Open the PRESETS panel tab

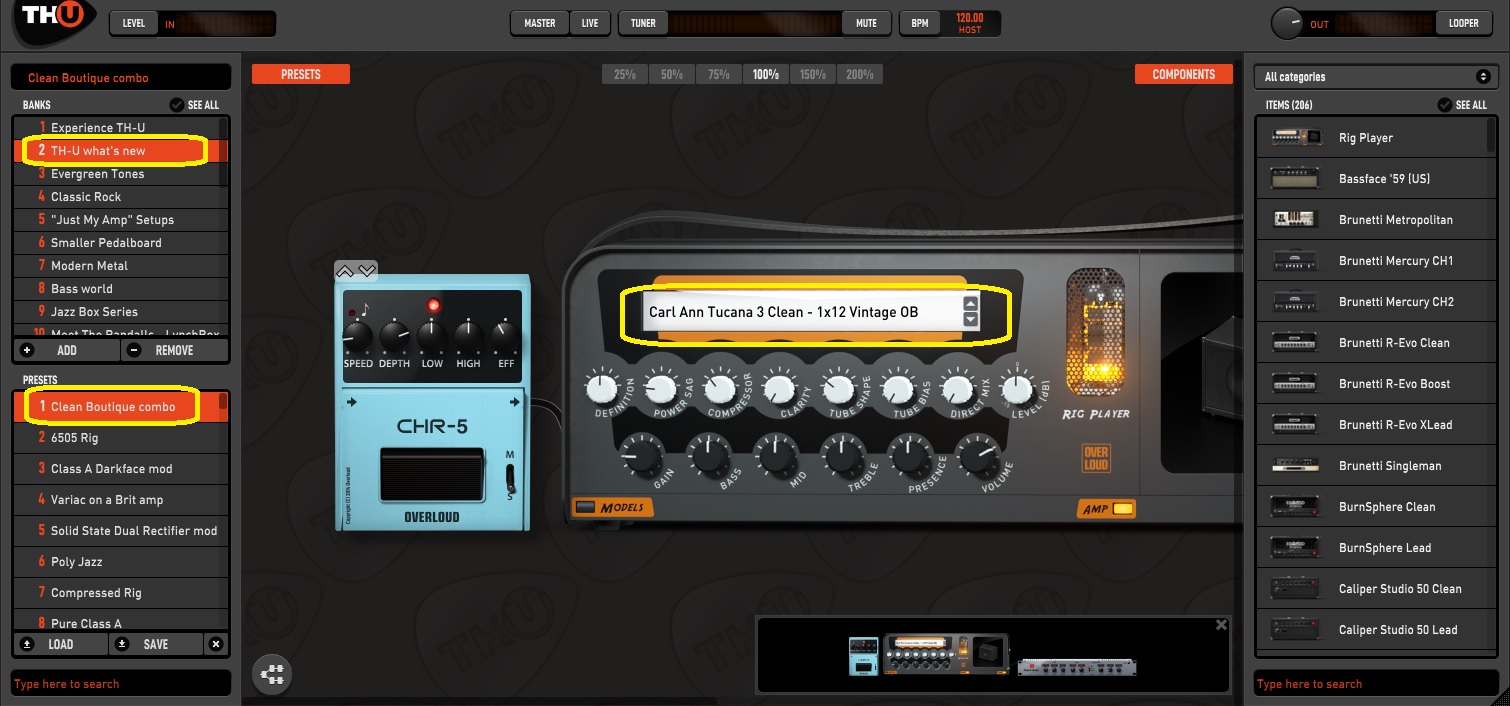click(301, 75)
